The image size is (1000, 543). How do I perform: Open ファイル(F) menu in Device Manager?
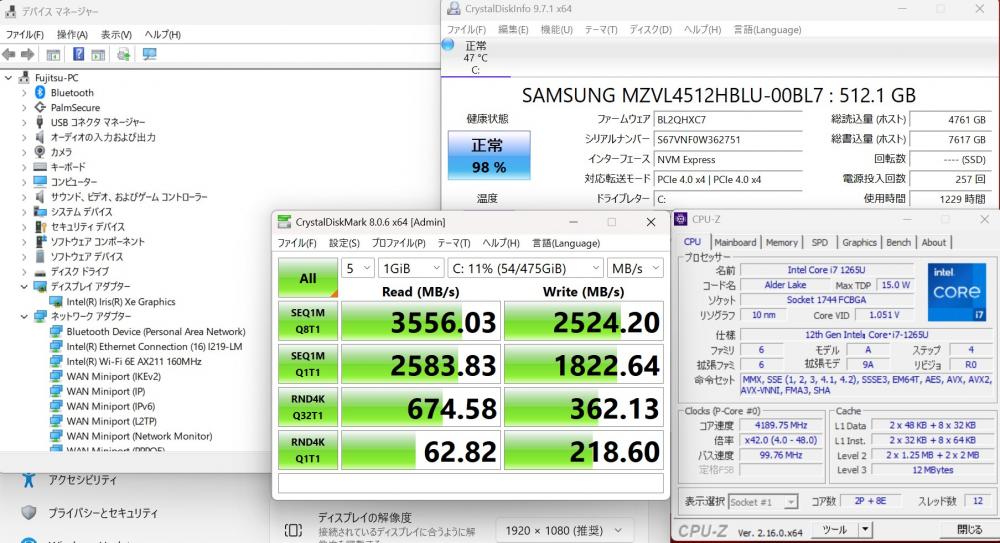(x=25, y=34)
